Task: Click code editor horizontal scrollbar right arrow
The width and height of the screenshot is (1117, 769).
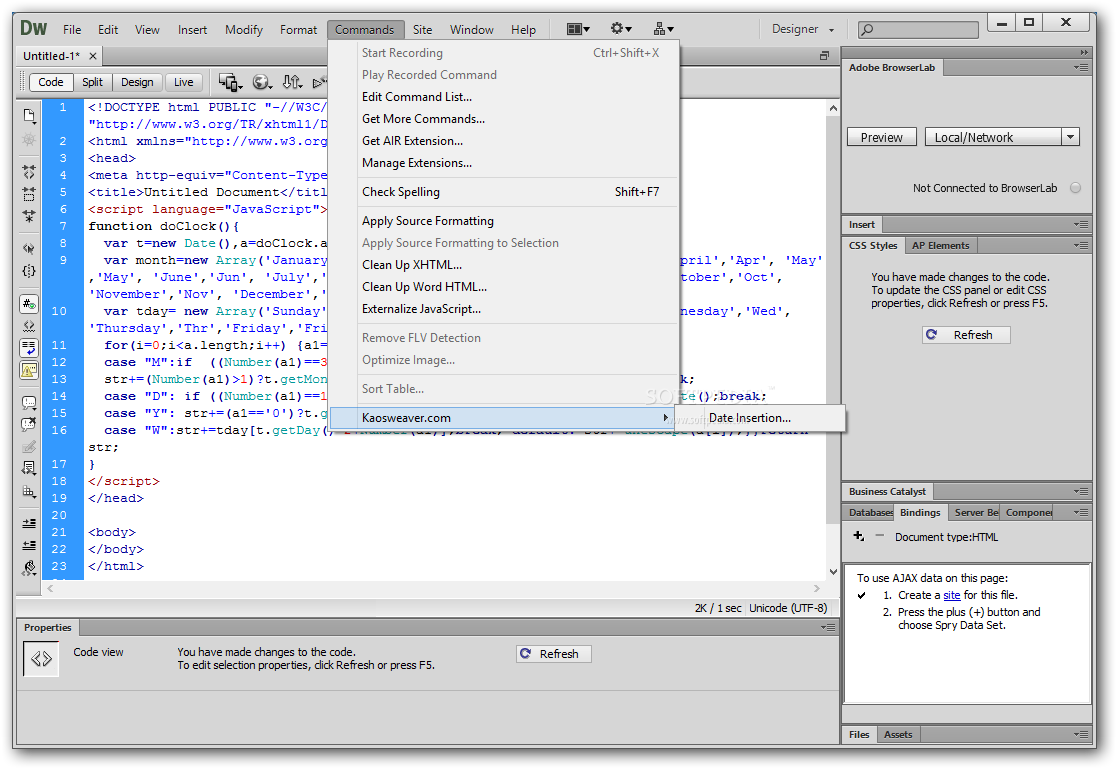Action: tap(817, 589)
